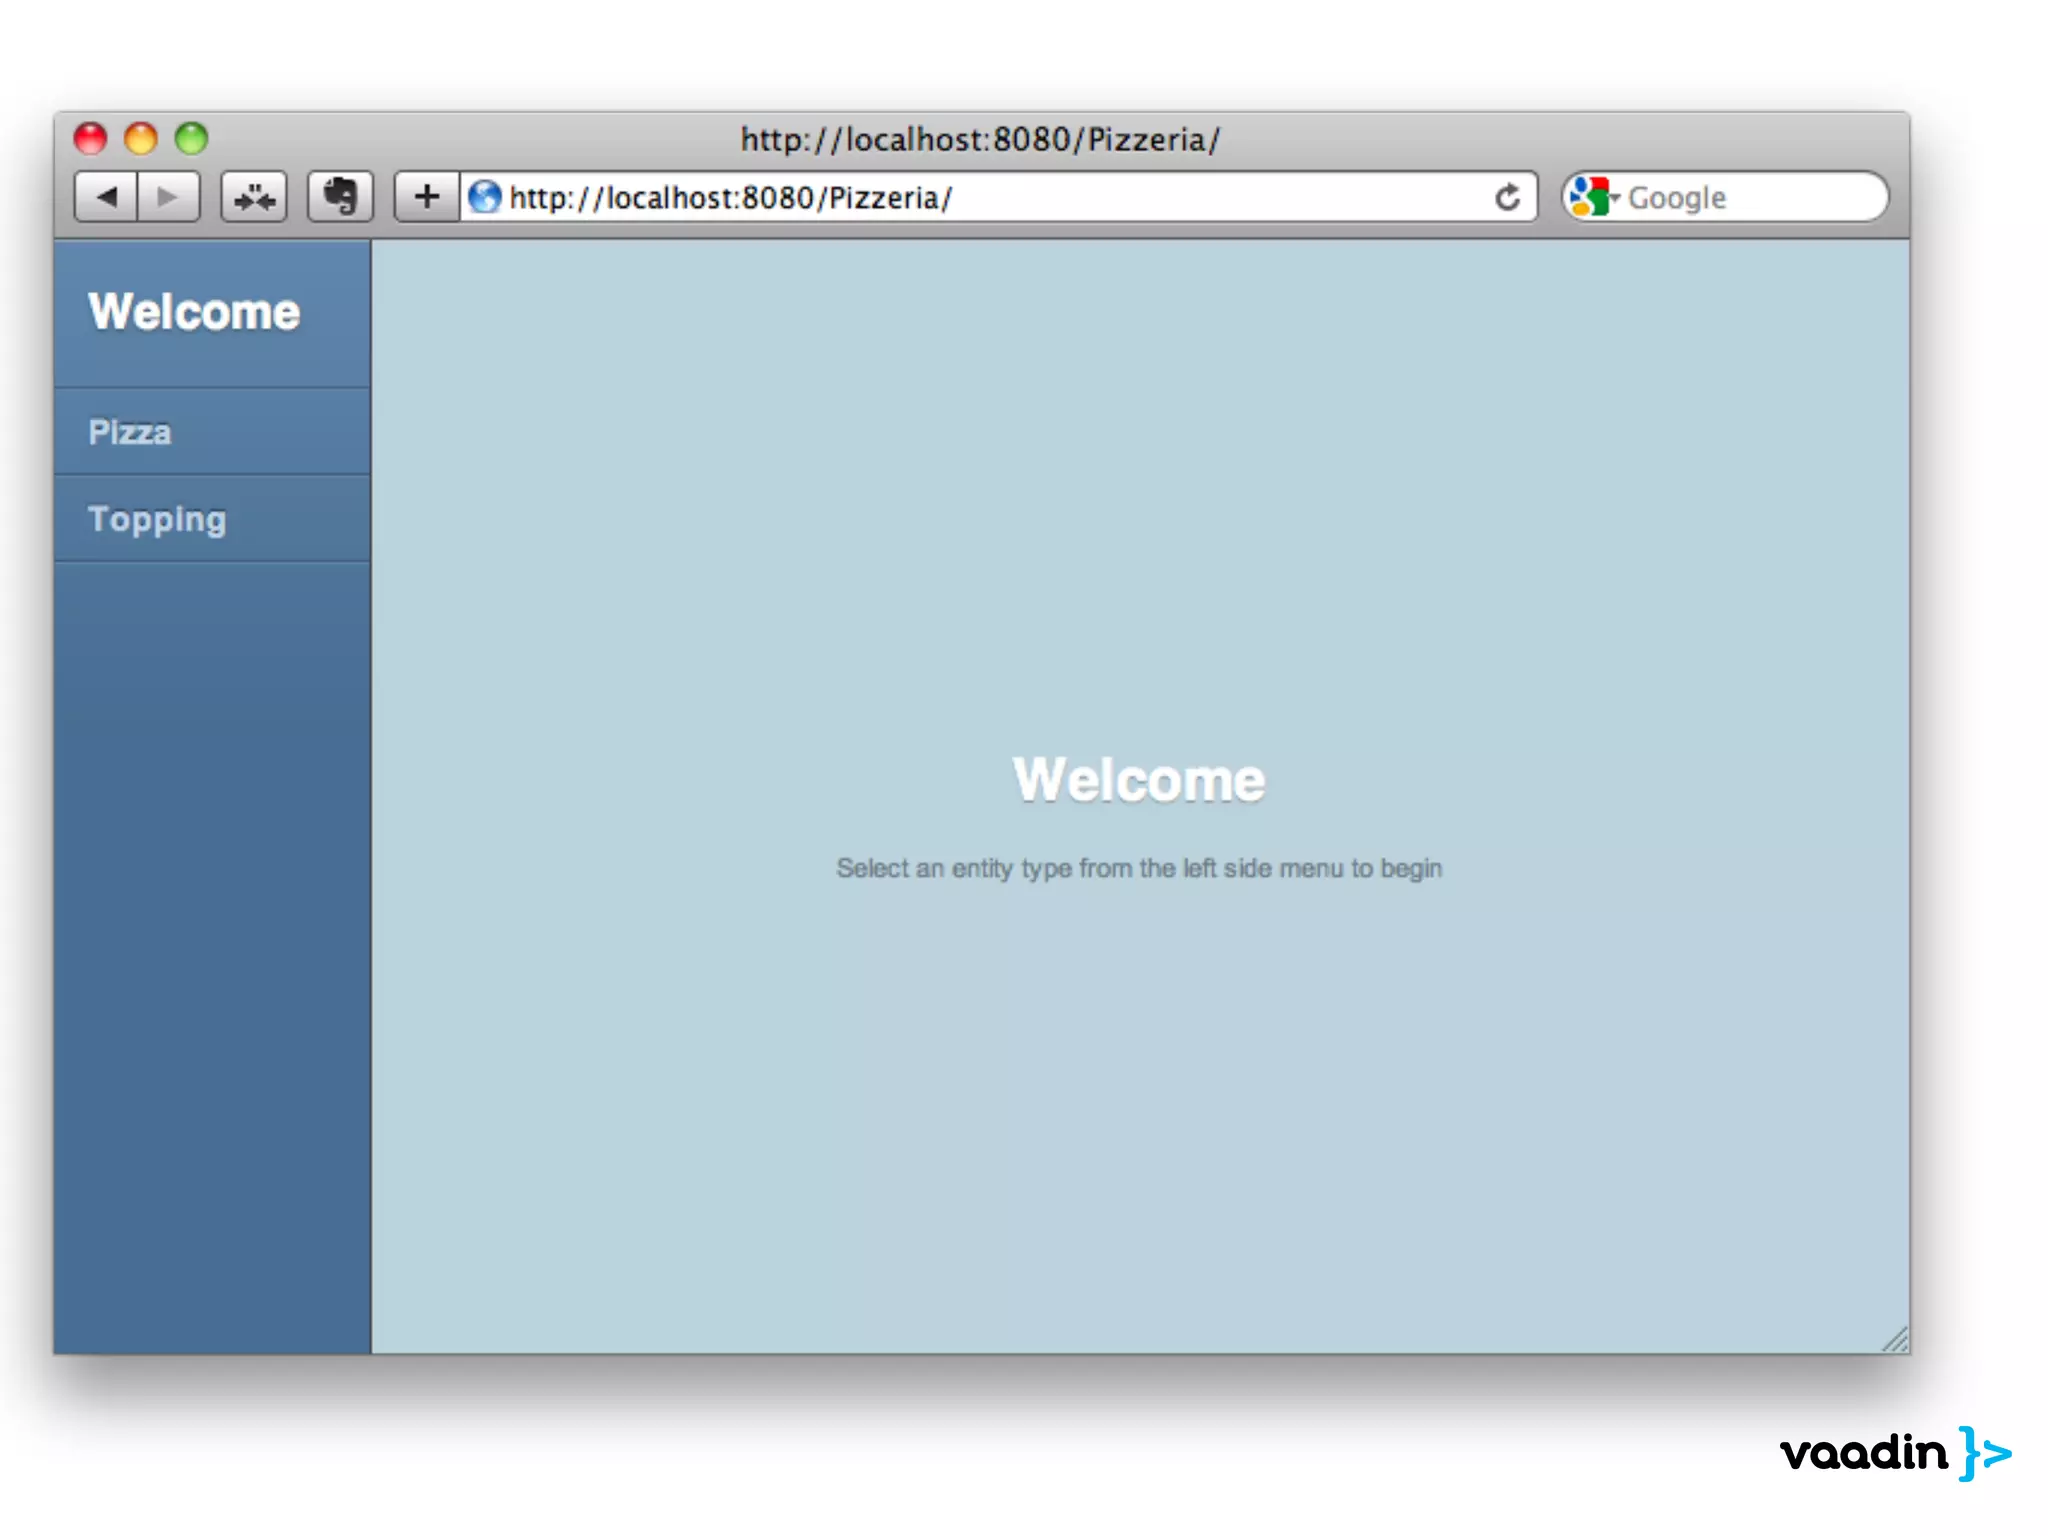
Task: Click the plus add-bookmark button
Action: click(427, 197)
